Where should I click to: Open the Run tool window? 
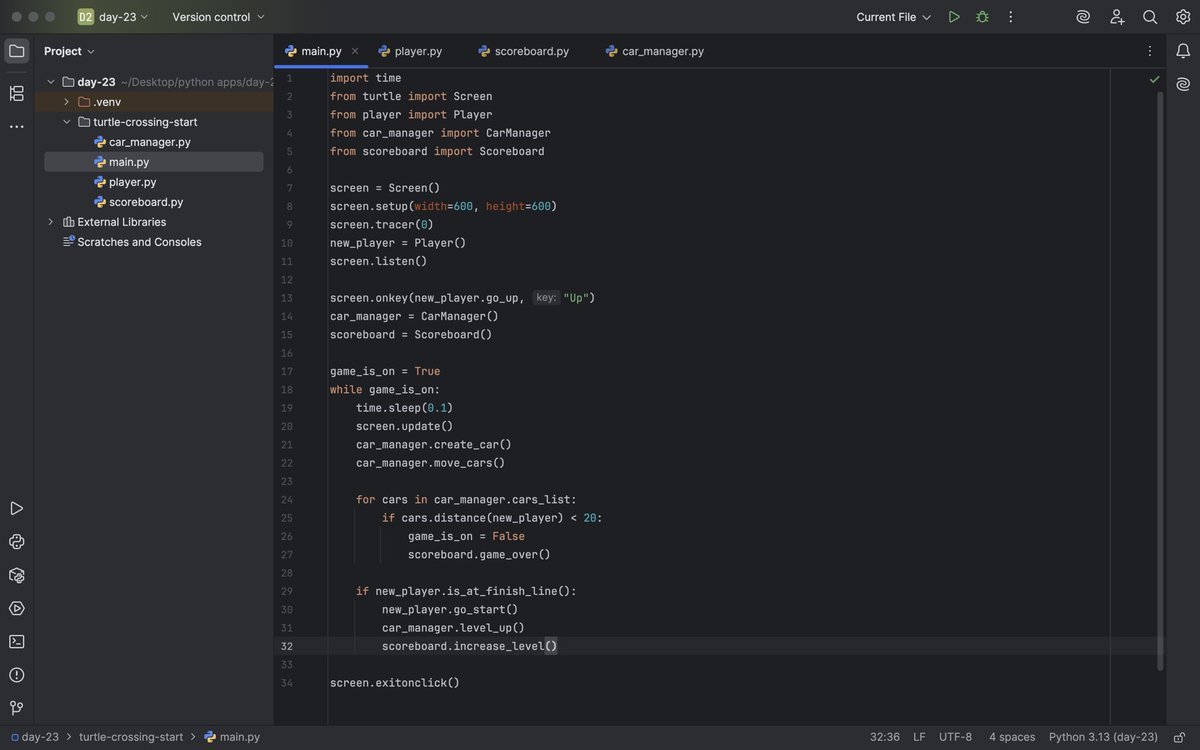(x=16, y=509)
